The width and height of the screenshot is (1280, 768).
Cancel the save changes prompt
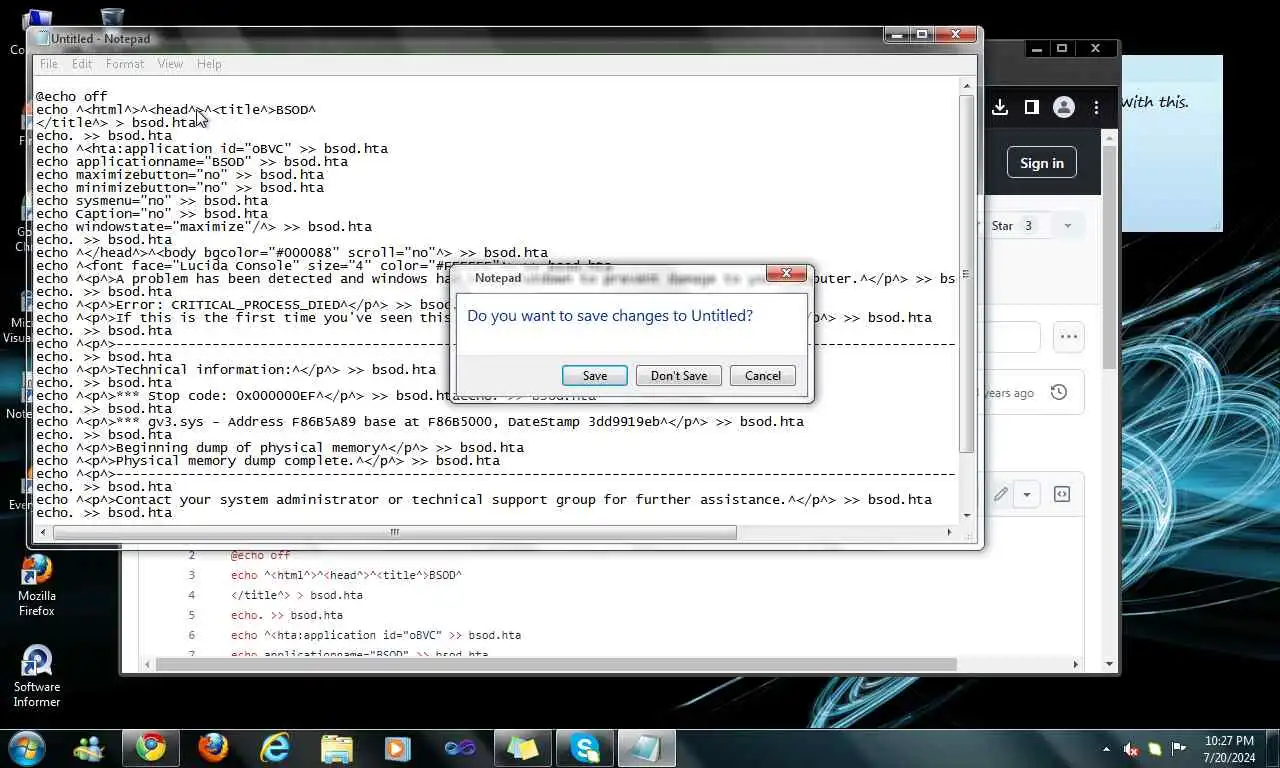click(x=762, y=376)
